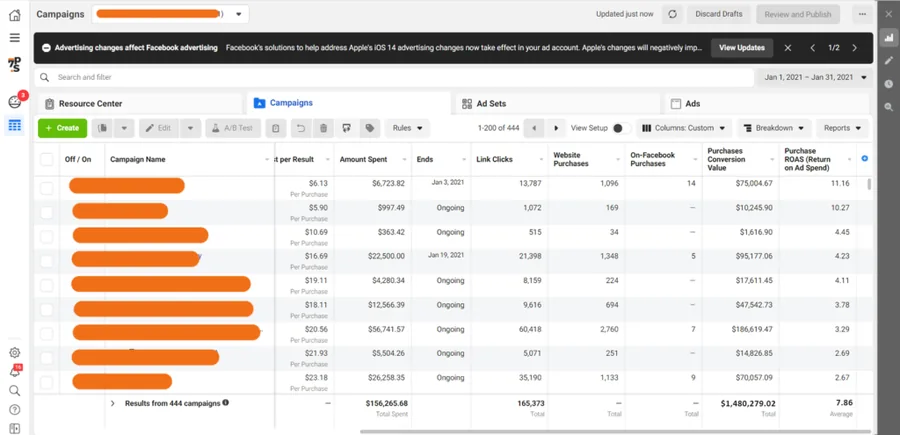Click the search magnifier in left sidebar
The width and height of the screenshot is (900, 435).
(14, 391)
